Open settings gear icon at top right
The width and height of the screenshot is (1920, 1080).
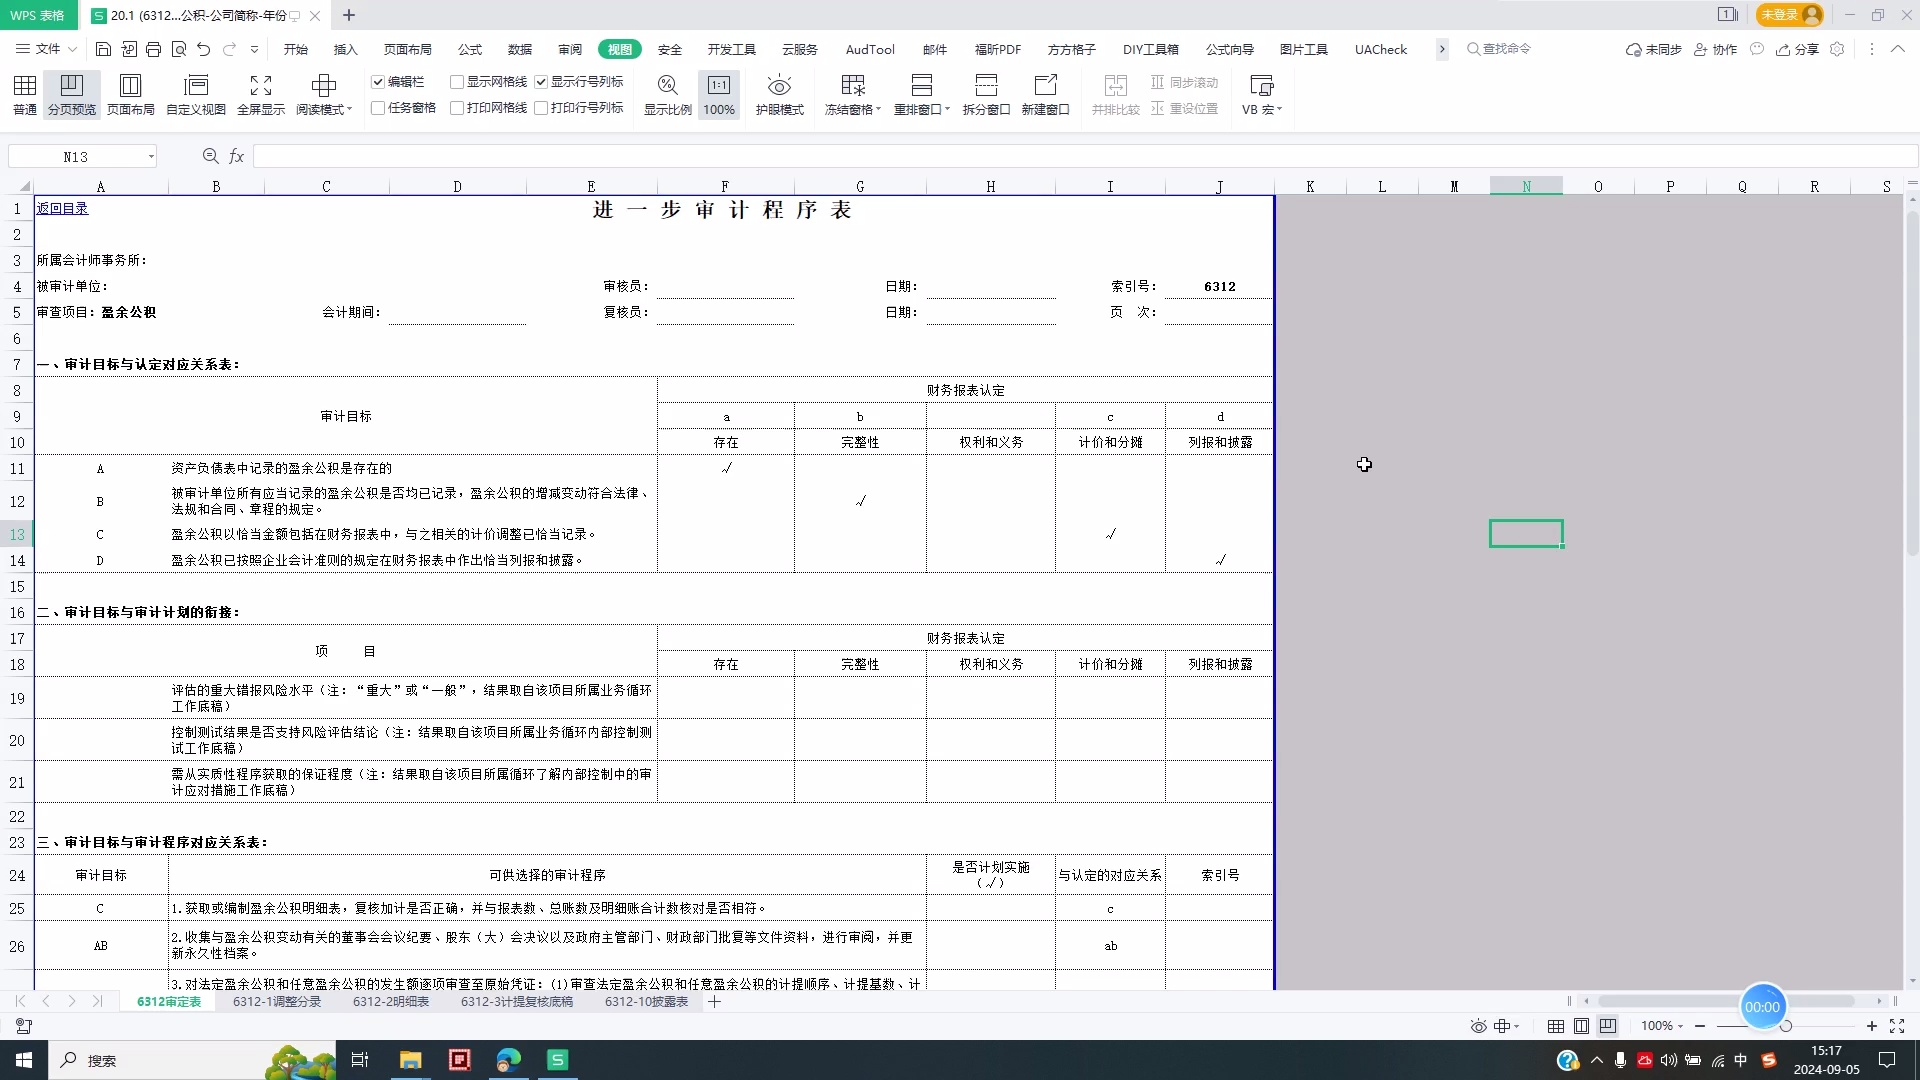click(x=1837, y=49)
